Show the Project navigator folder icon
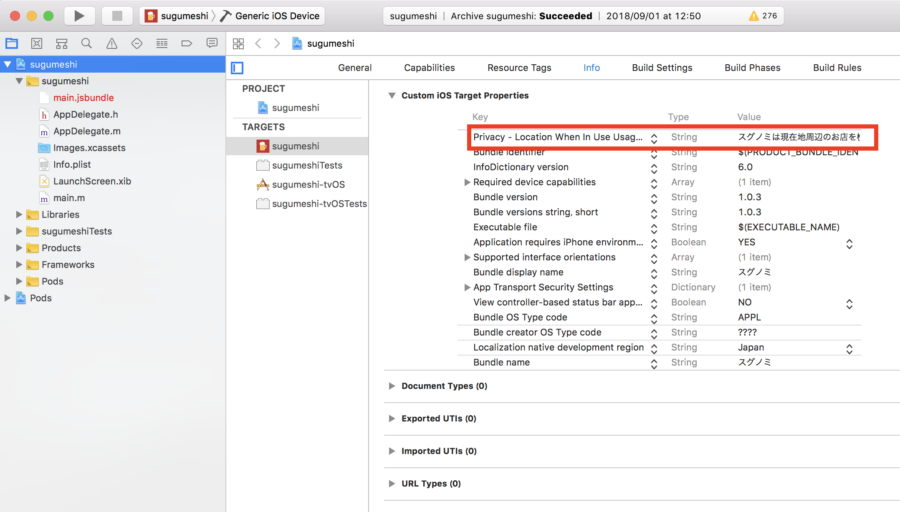Viewport: 900px width, 512px height. tap(11, 43)
